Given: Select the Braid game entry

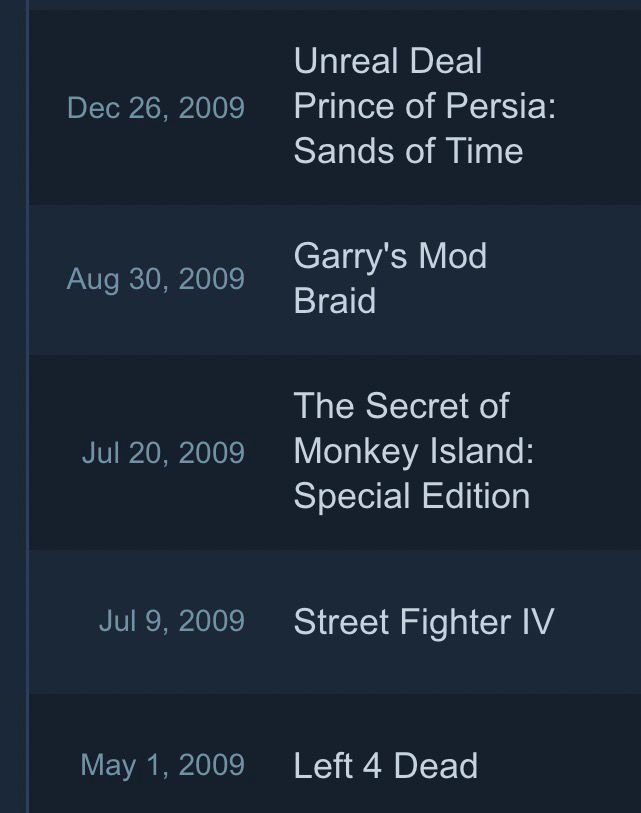Looking at the screenshot, I should (x=335, y=301).
